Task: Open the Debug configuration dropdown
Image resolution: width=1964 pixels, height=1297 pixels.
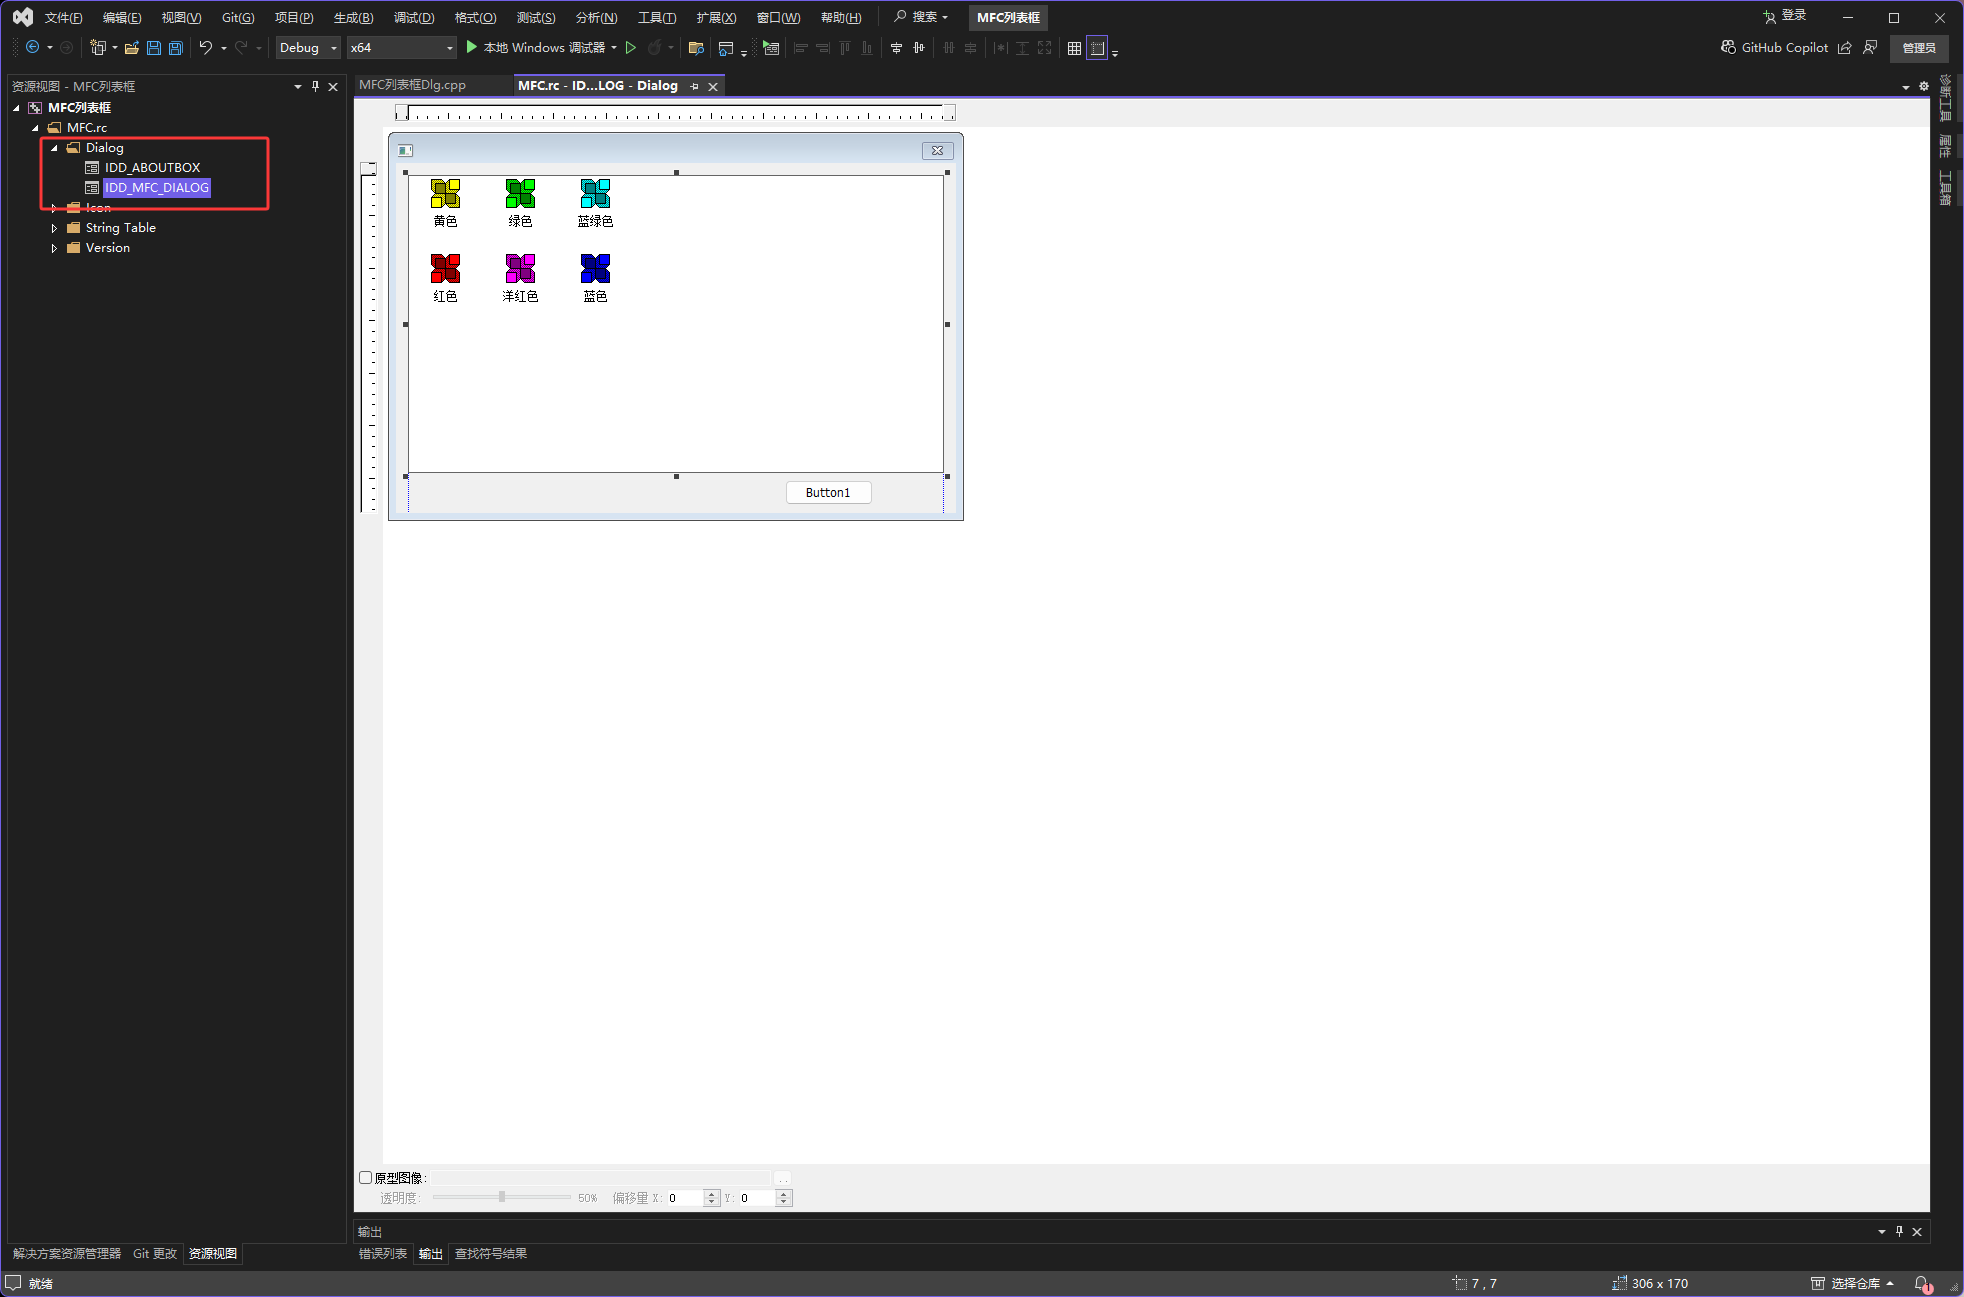Action: [333, 48]
